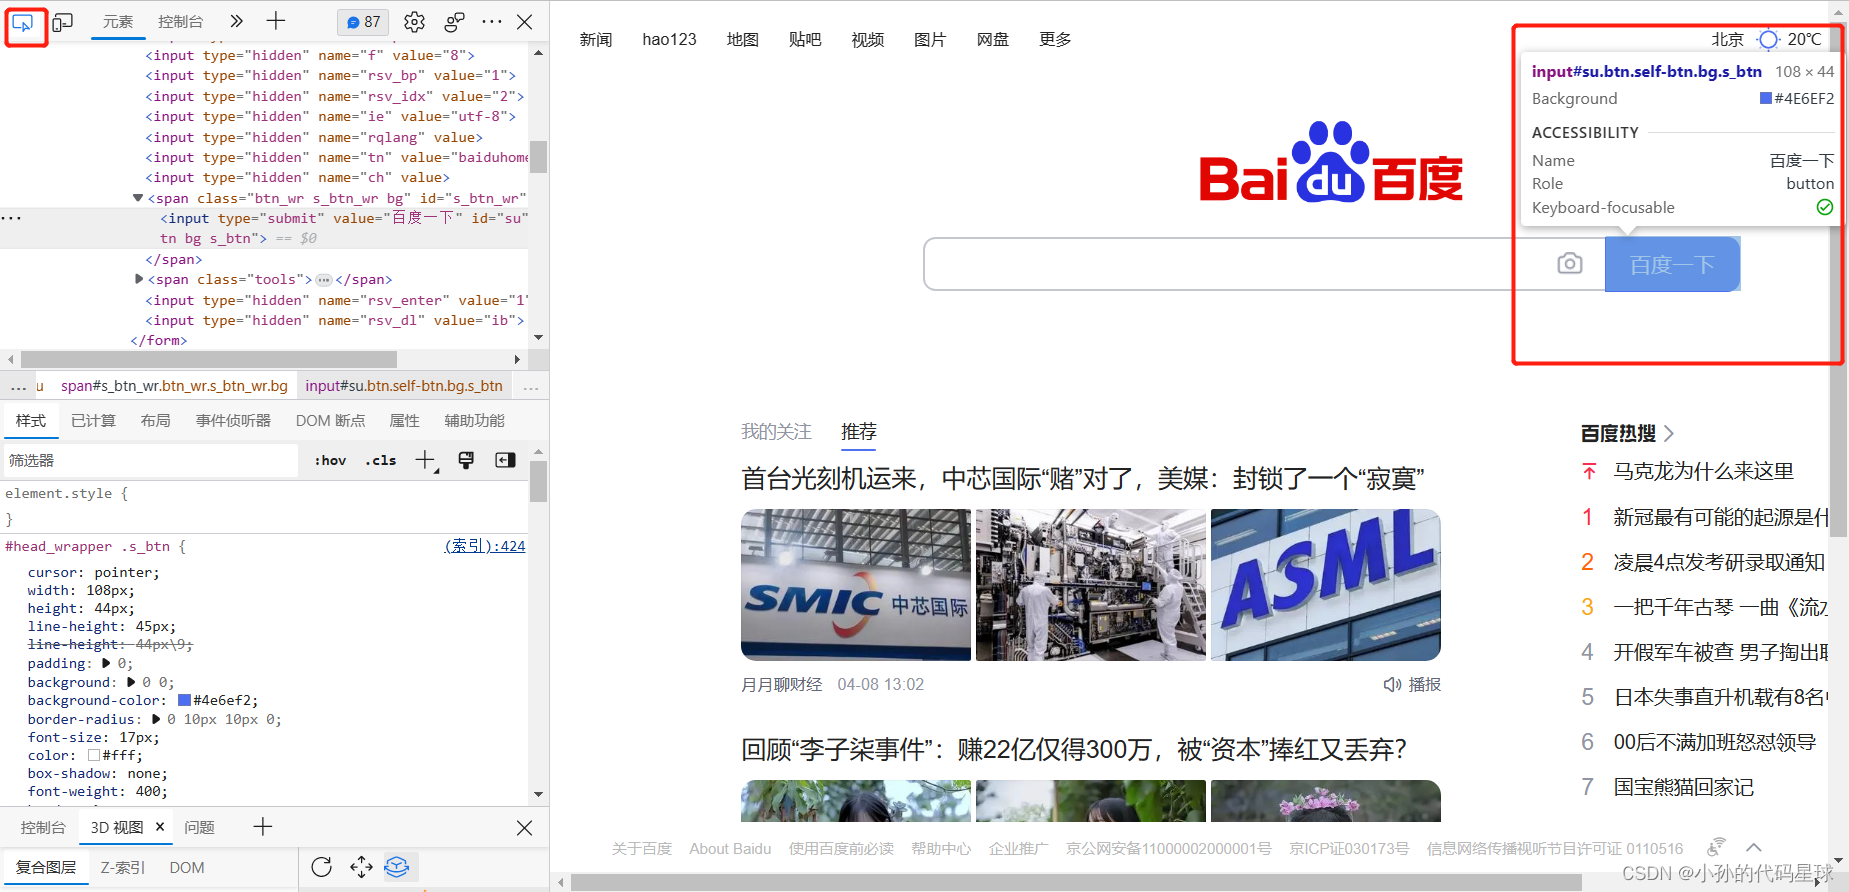Open the 已计算 tab
Viewport: 1849px width, 892px height.
point(93,421)
